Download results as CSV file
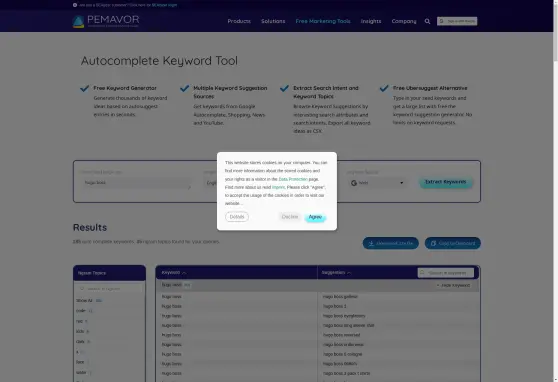The width and height of the screenshot is (558, 382). point(390,243)
